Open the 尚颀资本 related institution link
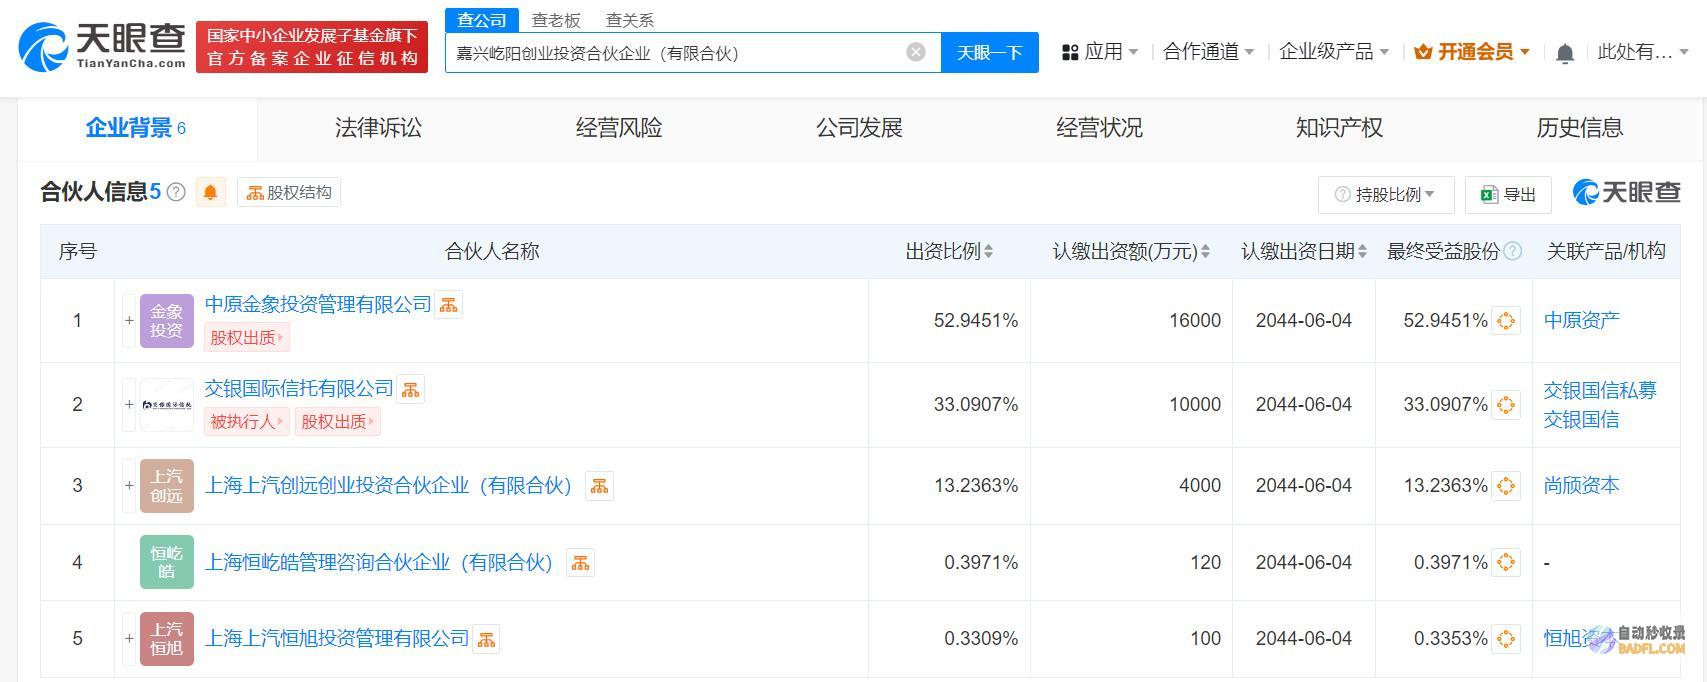The image size is (1707, 682). point(1581,485)
